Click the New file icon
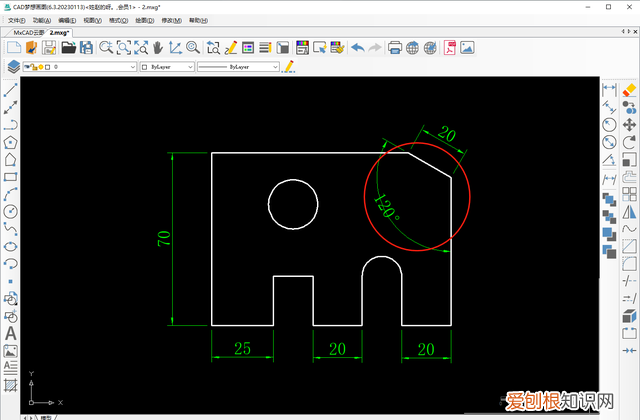The width and height of the screenshot is (640, 420). (14, 47)
